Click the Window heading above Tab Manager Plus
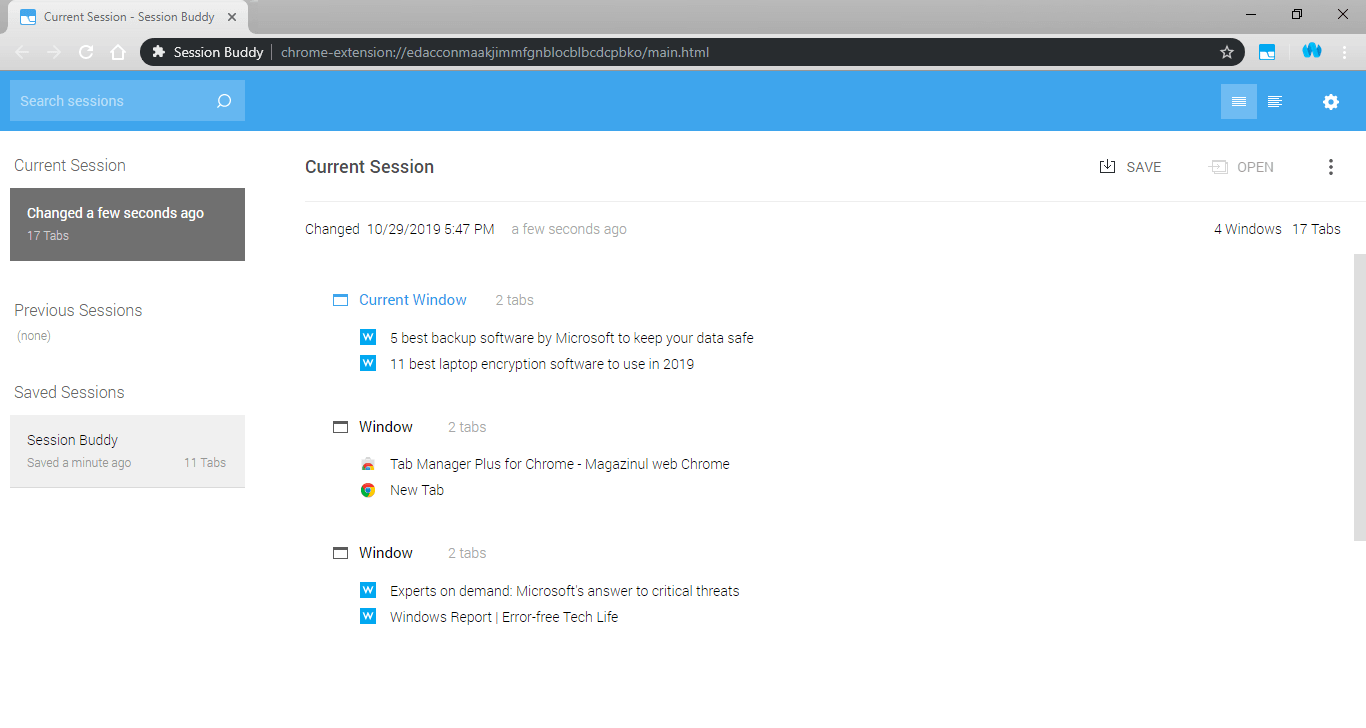The image size is (1366, 728). coord(386,427)
